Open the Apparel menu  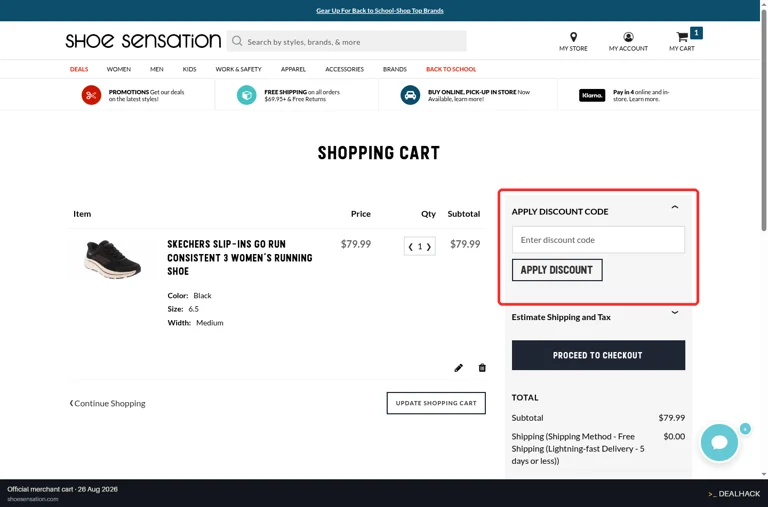click(293, 69)
